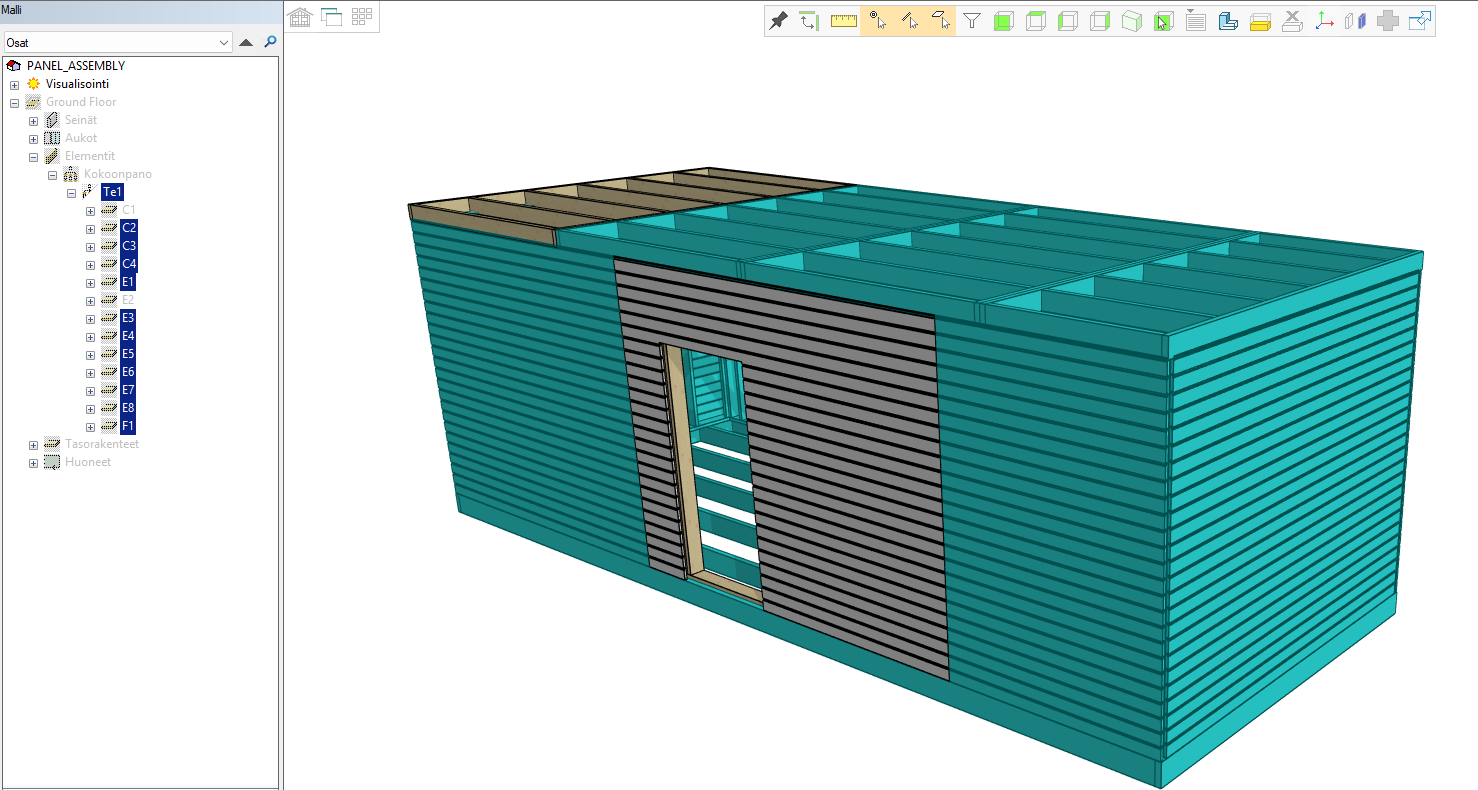Open the striped list dropdown icon
The width and height of the screenshot is (1478, 790).
tap(1195, 21)
